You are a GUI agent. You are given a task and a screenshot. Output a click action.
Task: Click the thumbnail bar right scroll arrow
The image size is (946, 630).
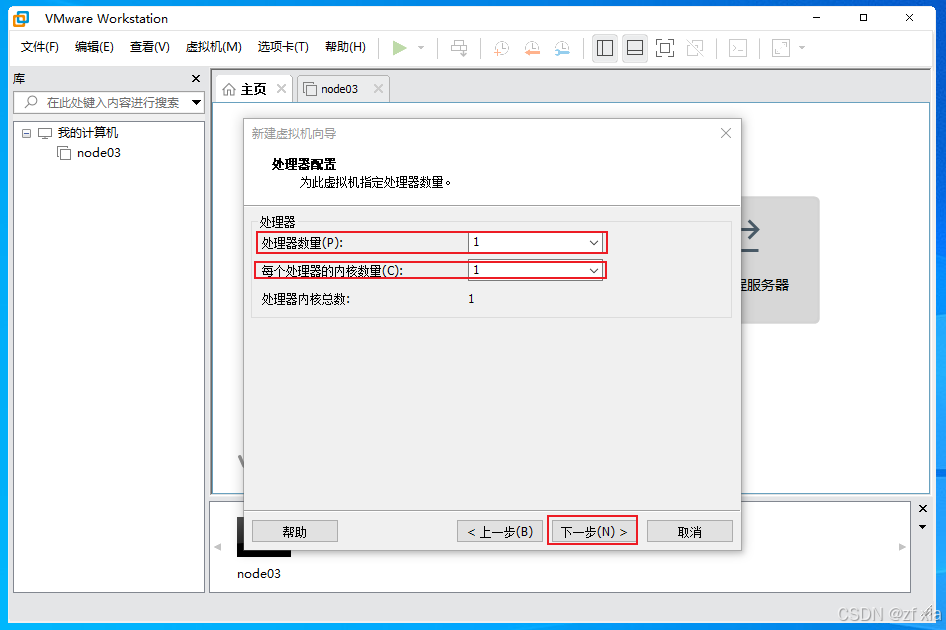(x=902, y=547)
